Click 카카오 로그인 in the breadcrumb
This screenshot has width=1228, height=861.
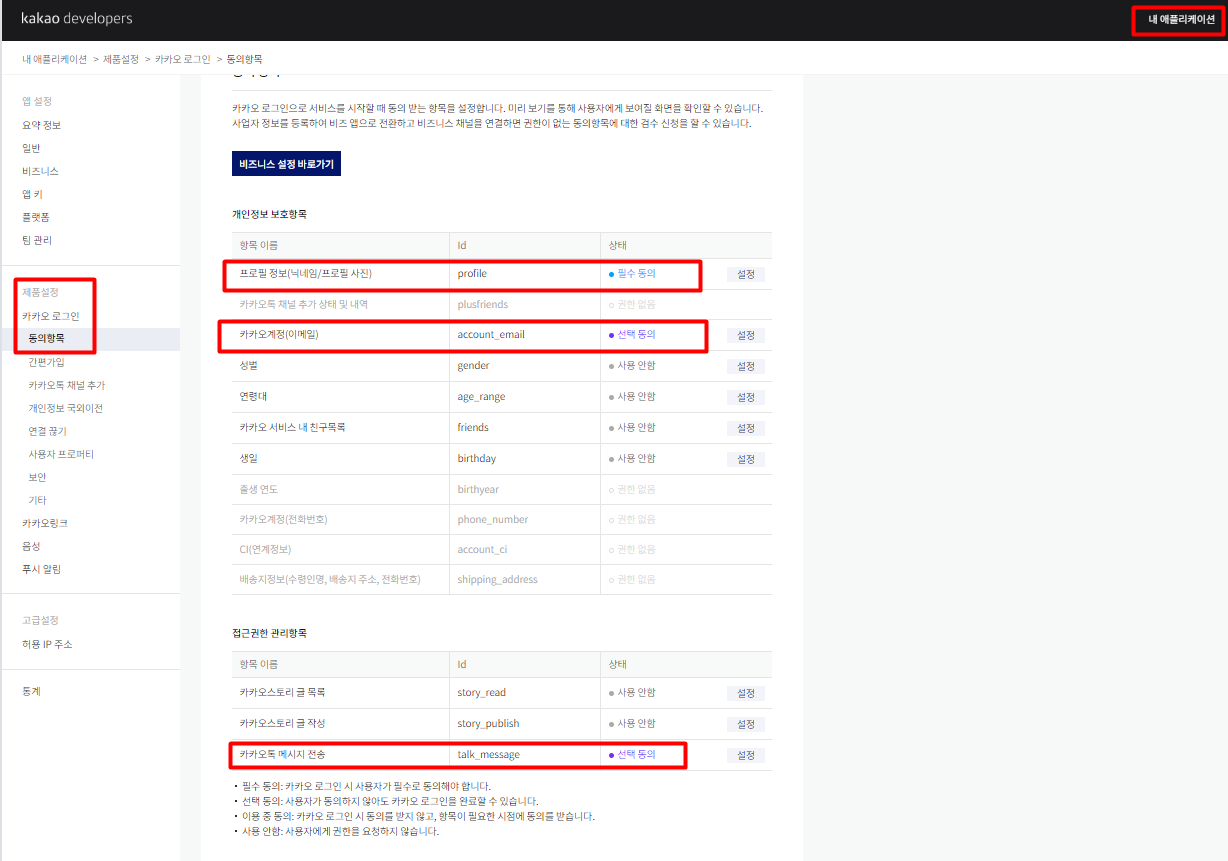pyautogui.click(x=183, y=60)
